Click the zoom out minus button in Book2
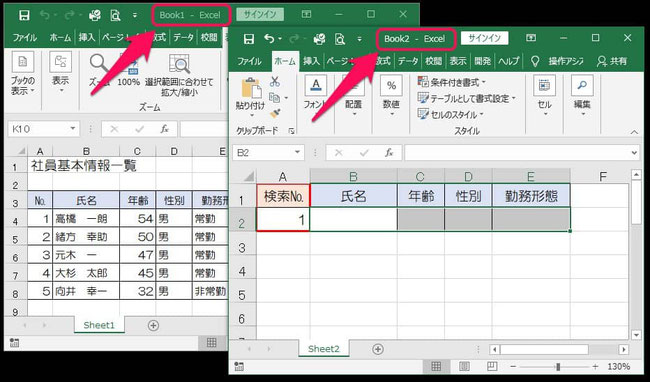The image size is (650, 382). tap(513, 367)
